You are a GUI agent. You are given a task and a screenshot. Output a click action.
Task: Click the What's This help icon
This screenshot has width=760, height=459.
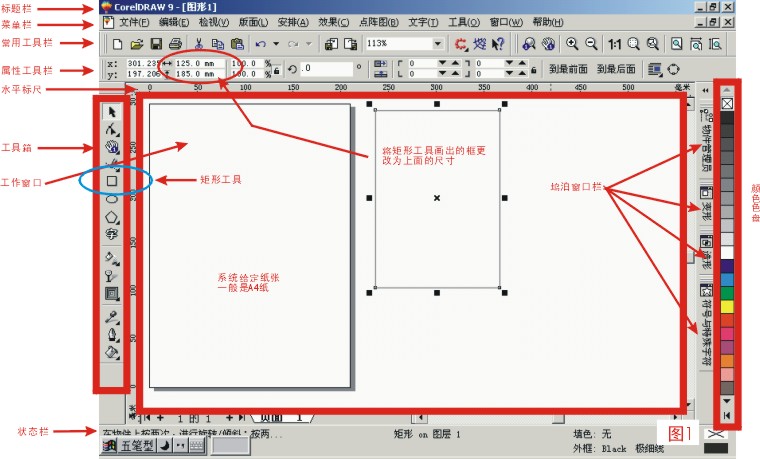pos(498,44)
